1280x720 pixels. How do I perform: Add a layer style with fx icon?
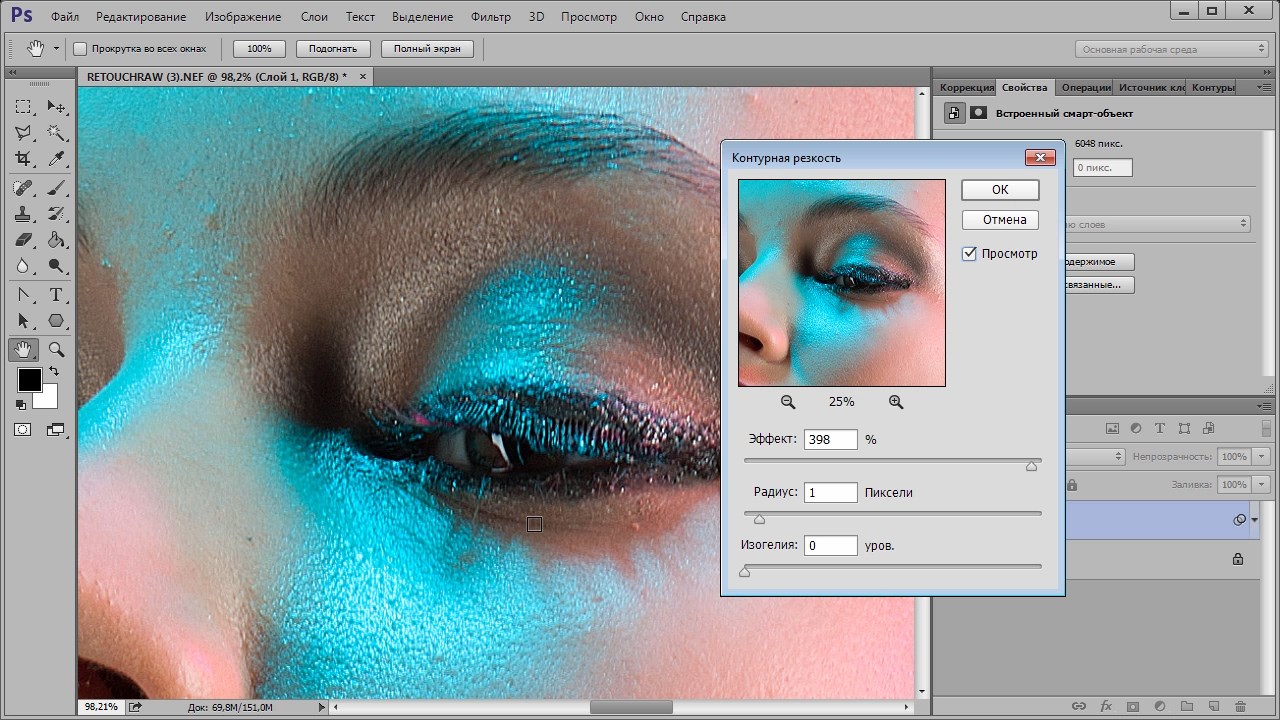[1106, 706]
